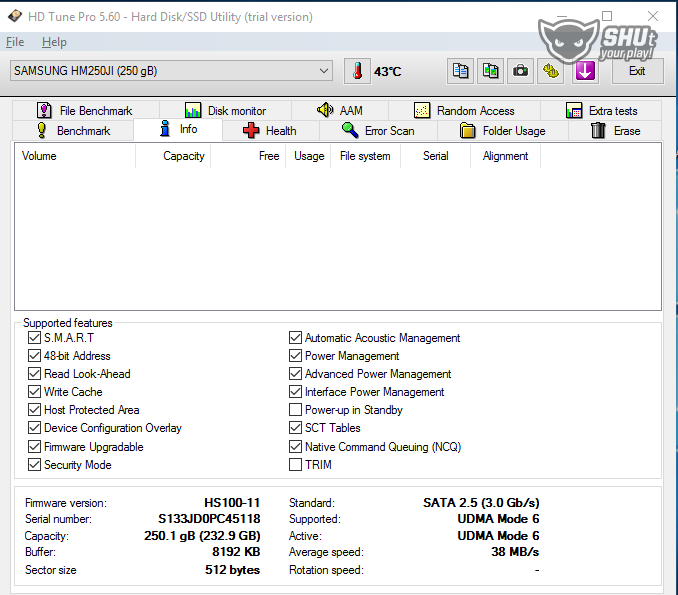Viewport: 678px width, 595px height.
Task: Toggle the Advanced Power Management checkbox
Action: [x=295, y=374]
